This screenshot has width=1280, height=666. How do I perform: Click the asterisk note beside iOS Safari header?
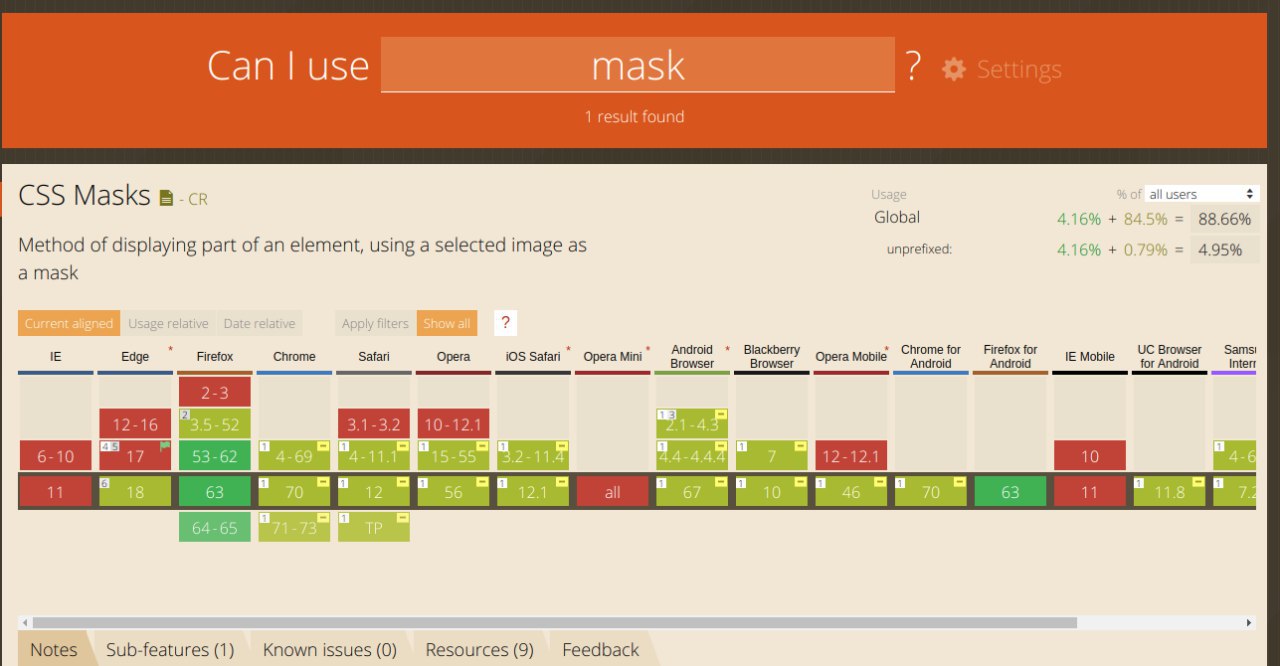point(568,350)
